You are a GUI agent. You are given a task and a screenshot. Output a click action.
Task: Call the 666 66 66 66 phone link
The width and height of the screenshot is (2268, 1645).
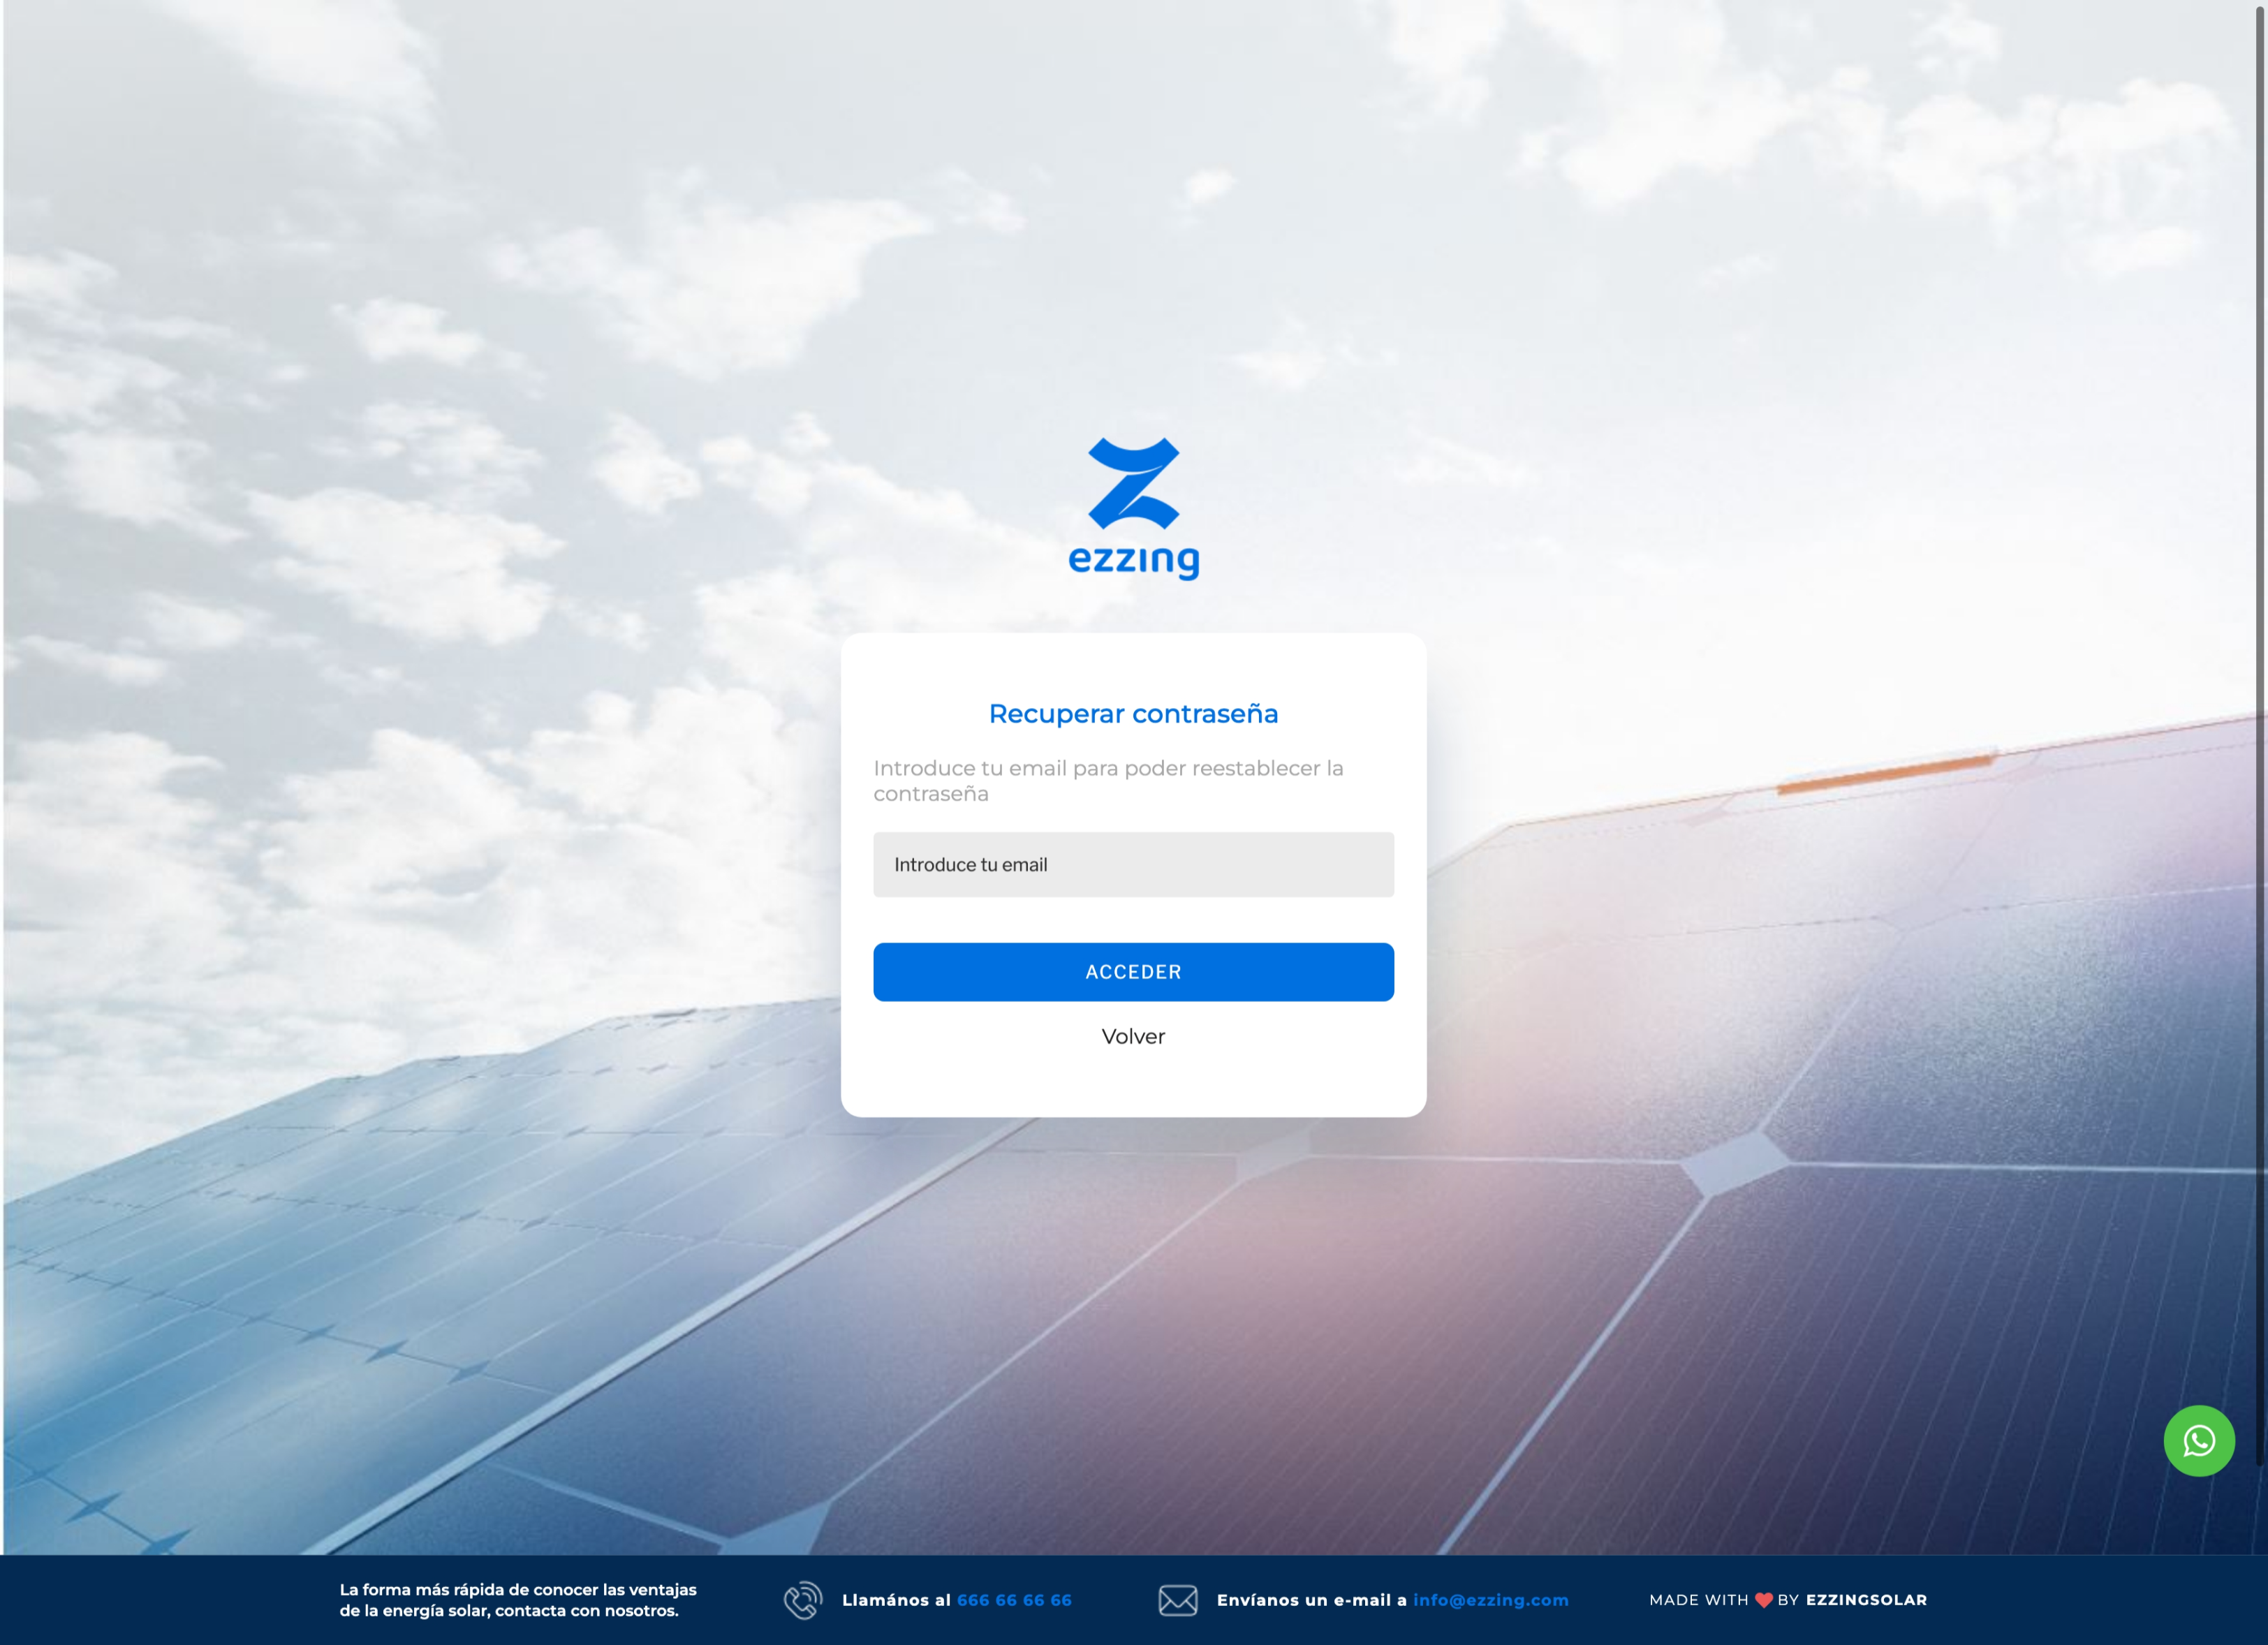pos(1014,1600)
